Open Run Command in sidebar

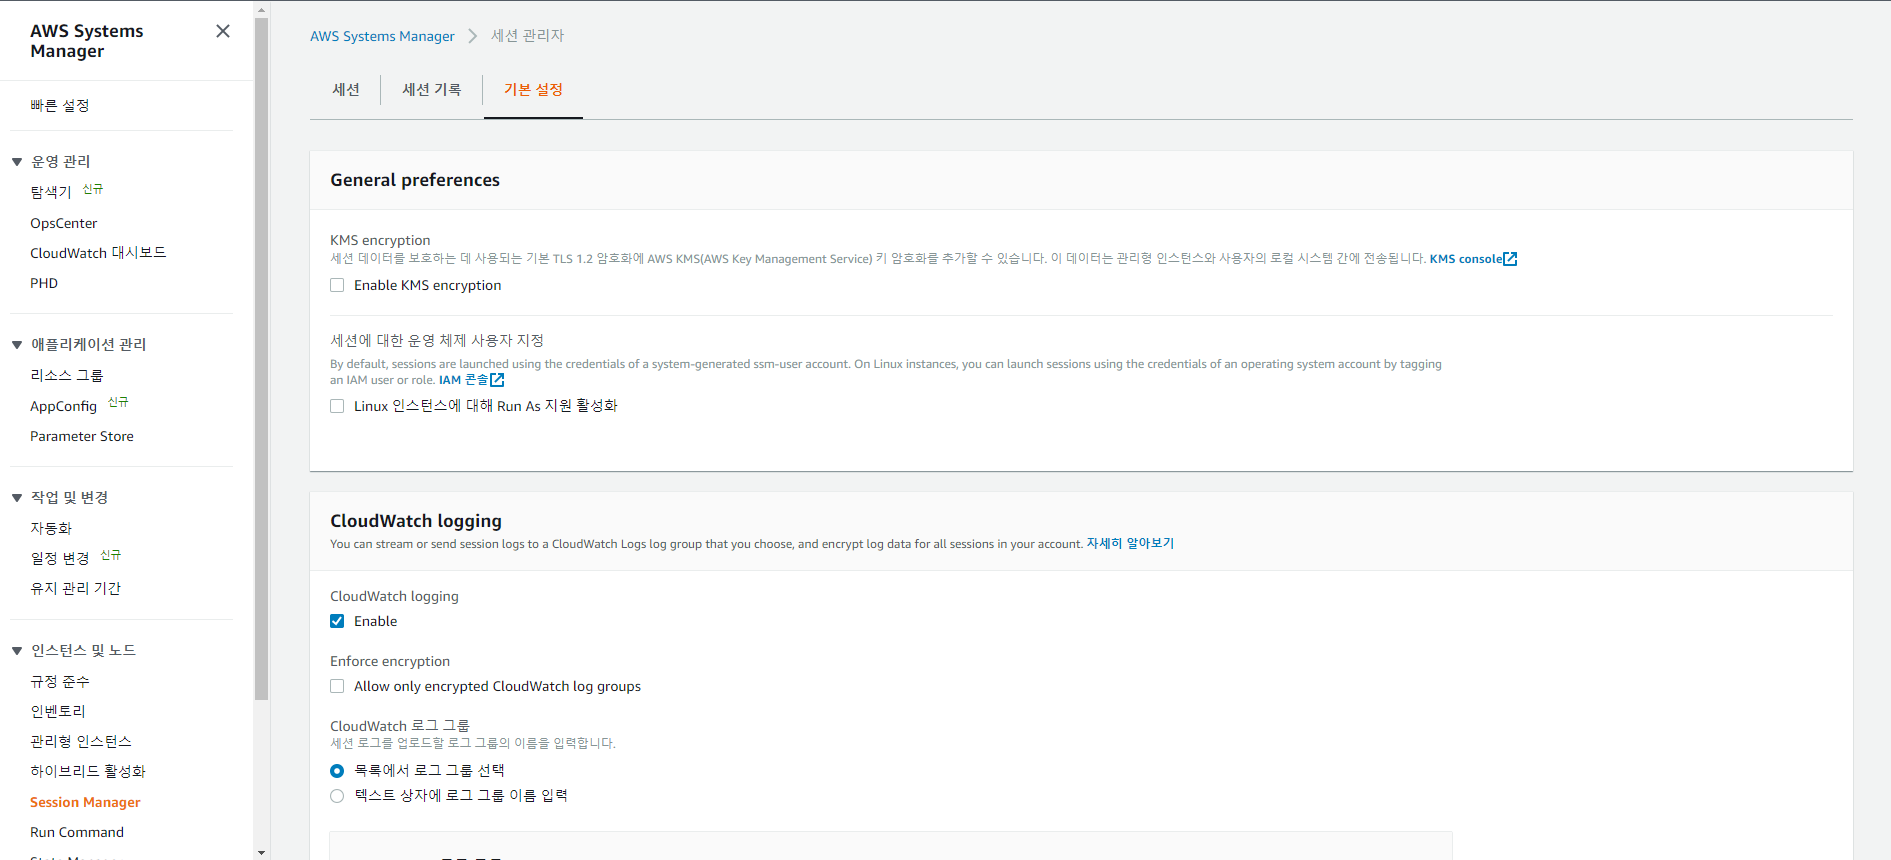tap(77, 832)
